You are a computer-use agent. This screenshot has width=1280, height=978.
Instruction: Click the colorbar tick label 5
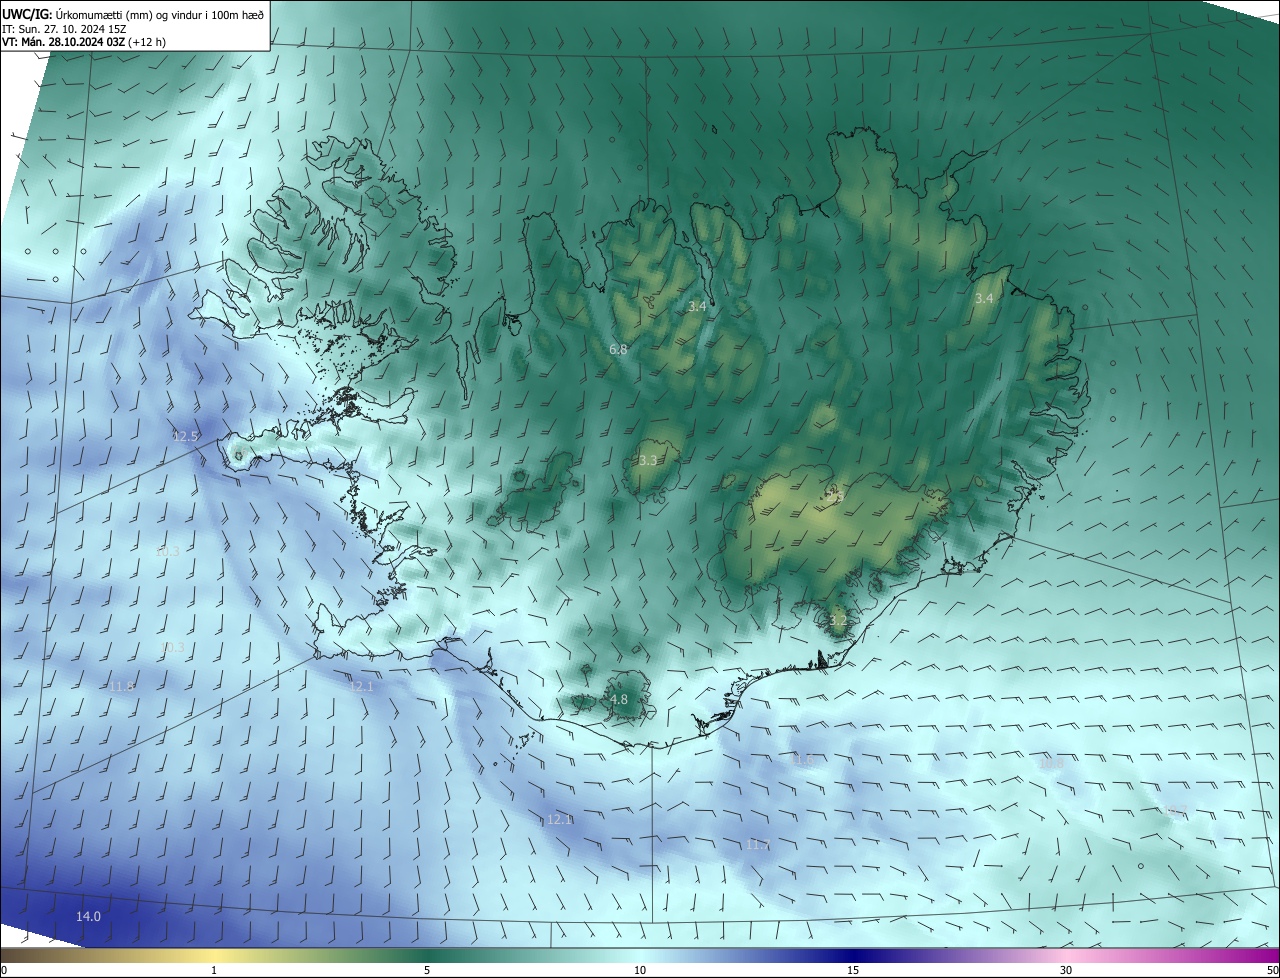(x=427, y=970)
